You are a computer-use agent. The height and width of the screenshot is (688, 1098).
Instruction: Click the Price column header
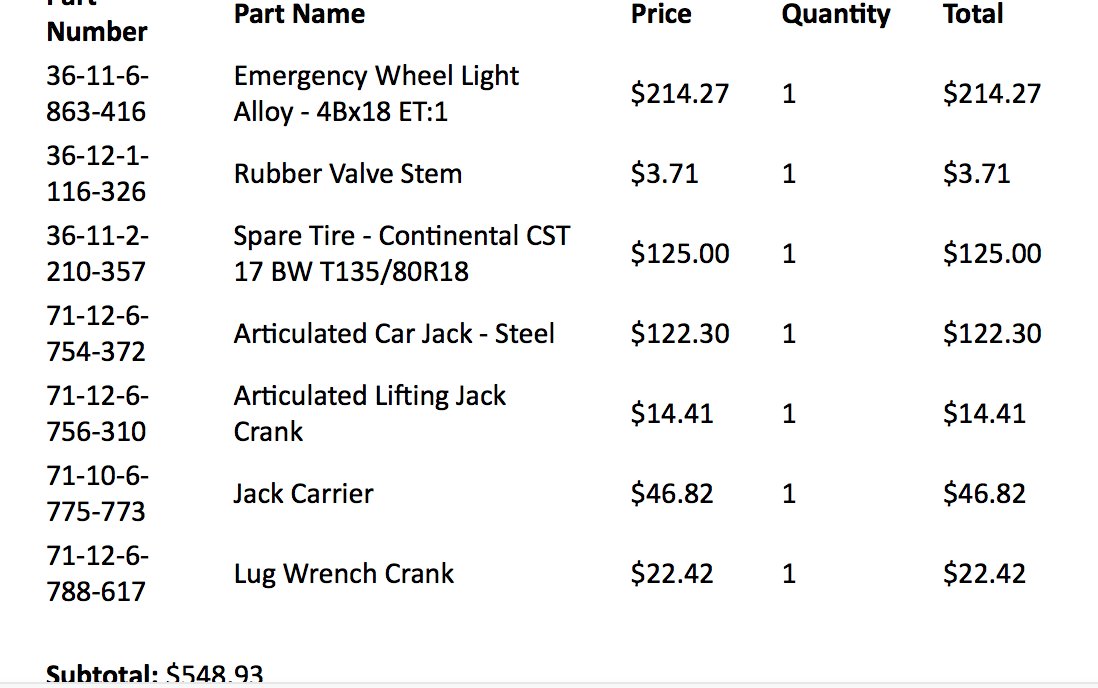[x=661, y=14]
